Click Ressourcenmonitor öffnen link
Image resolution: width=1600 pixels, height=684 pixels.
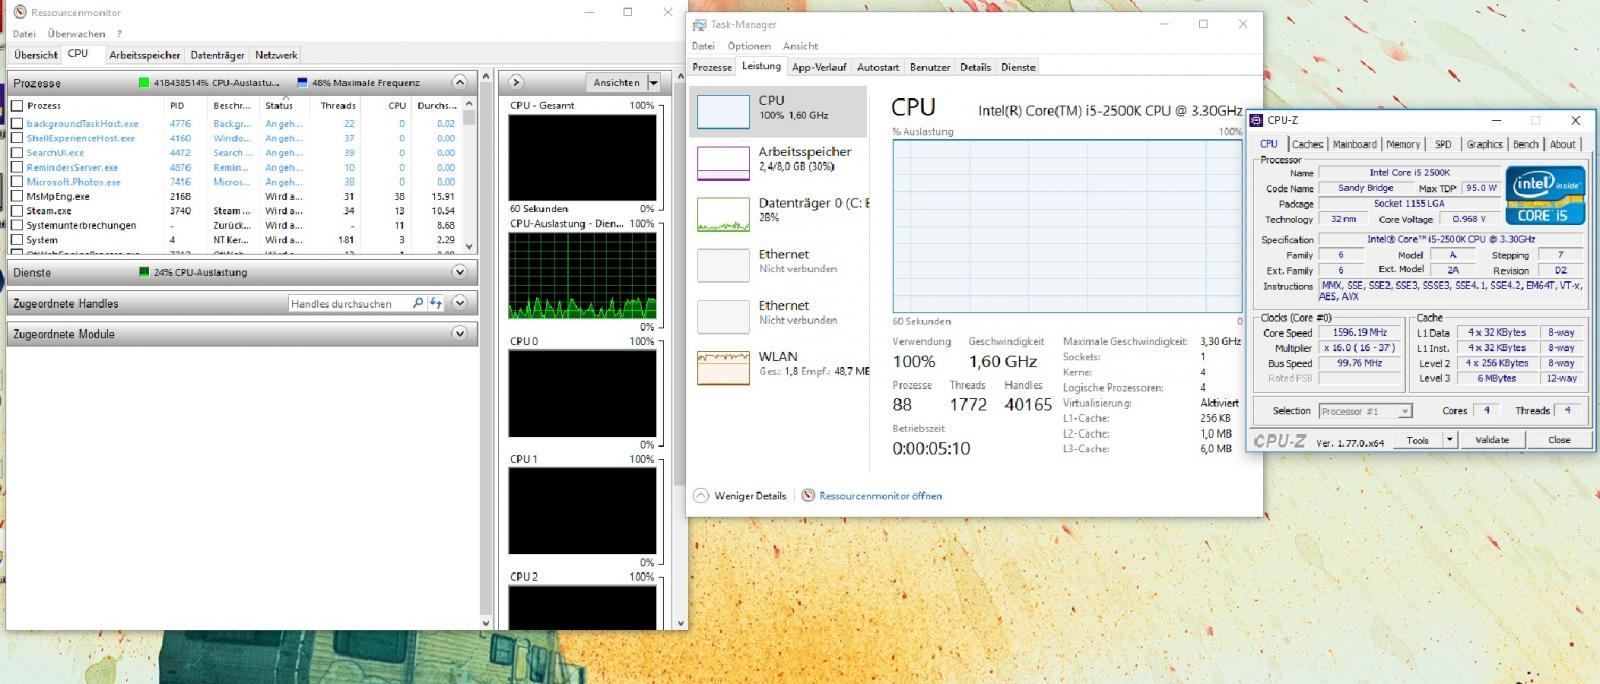(x=880, y=495)
